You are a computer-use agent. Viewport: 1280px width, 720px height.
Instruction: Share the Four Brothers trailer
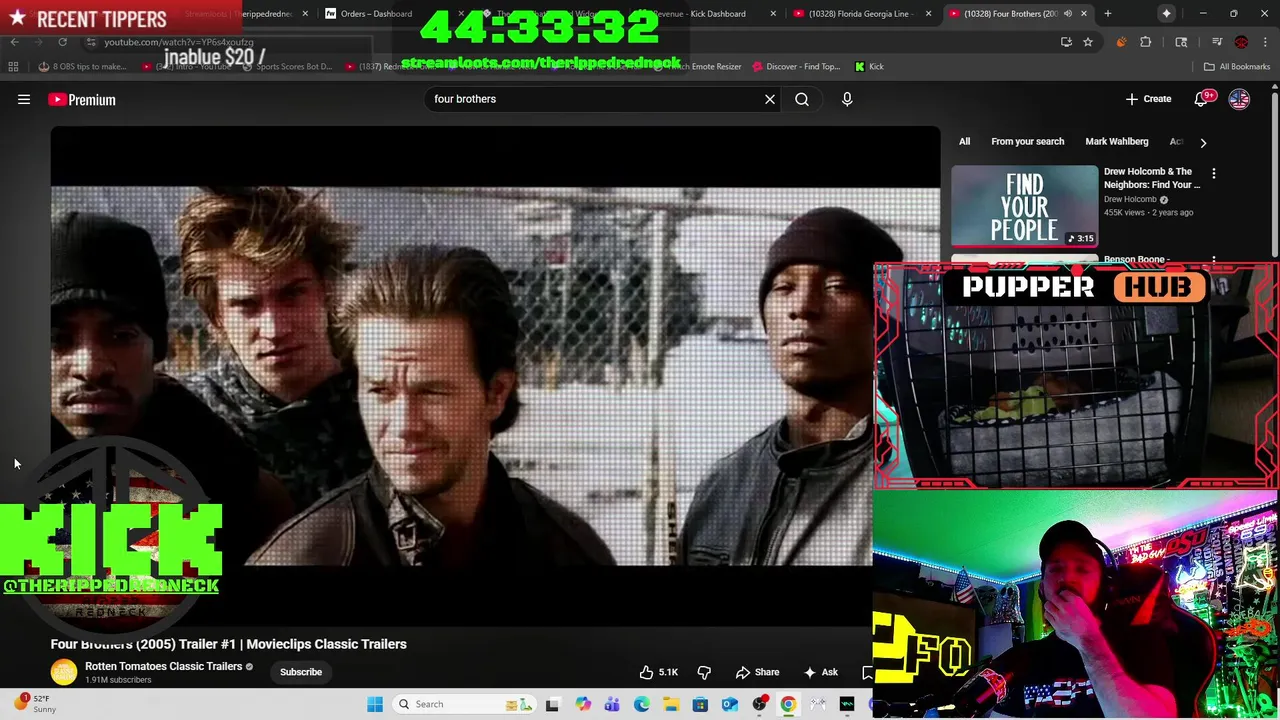pos(757,672)
